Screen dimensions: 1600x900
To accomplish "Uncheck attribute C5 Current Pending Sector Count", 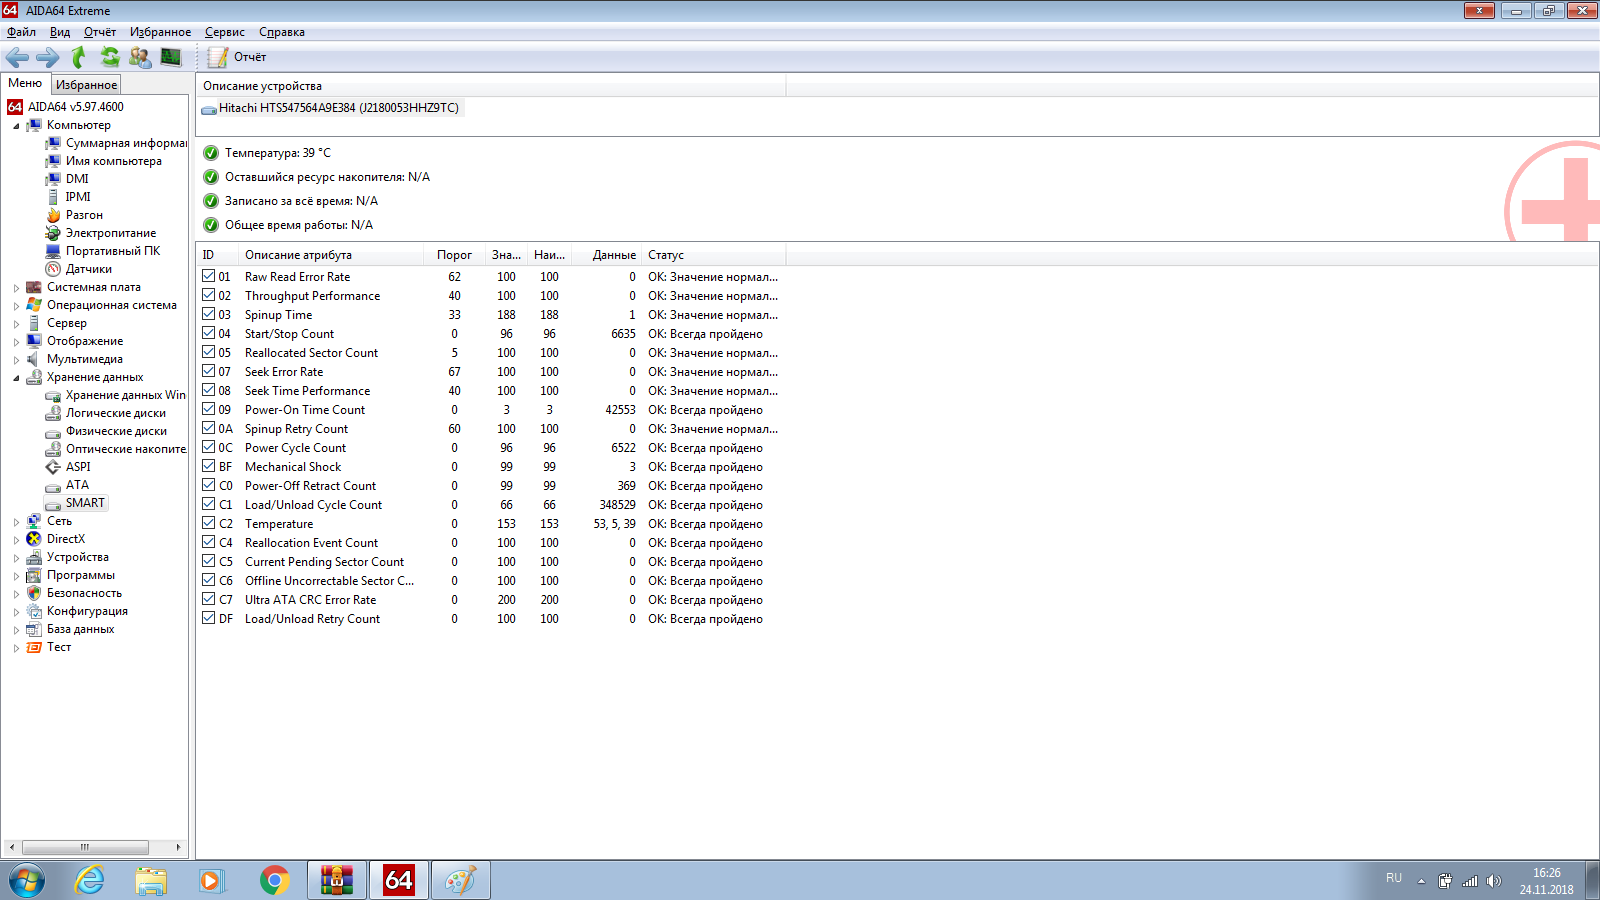I will tap(208, 561).
